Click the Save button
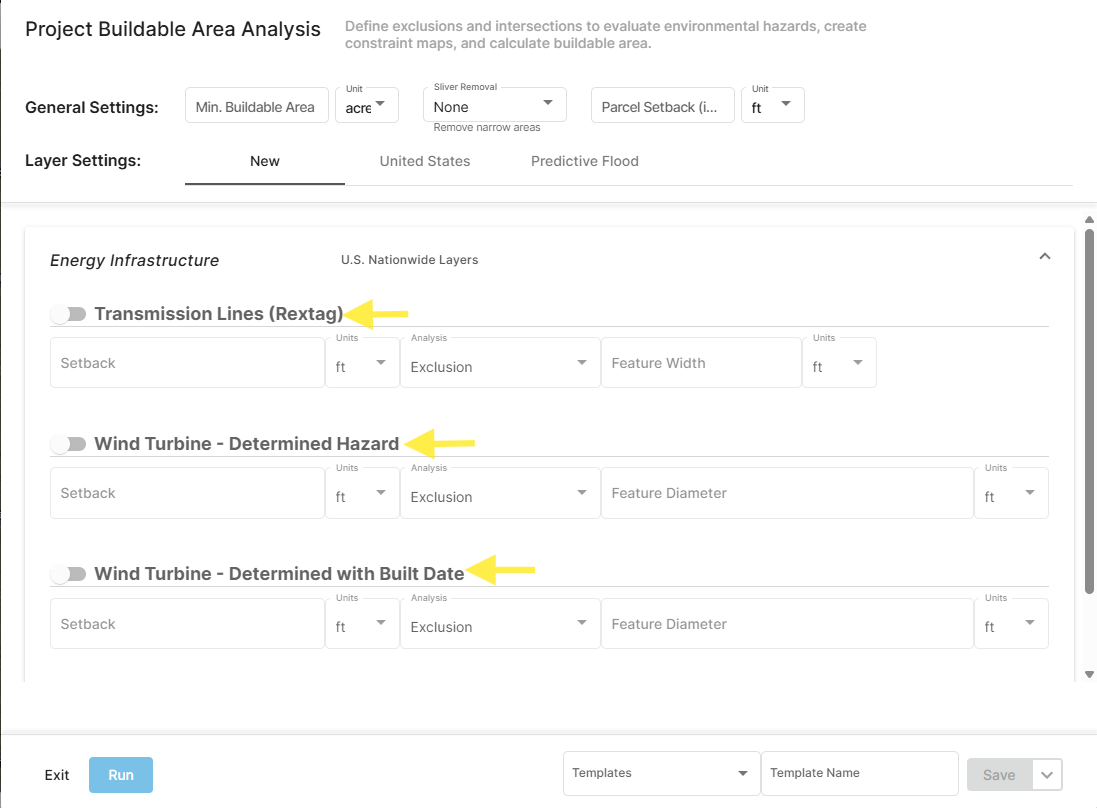 pyautogui.click(x=998, y=774)
